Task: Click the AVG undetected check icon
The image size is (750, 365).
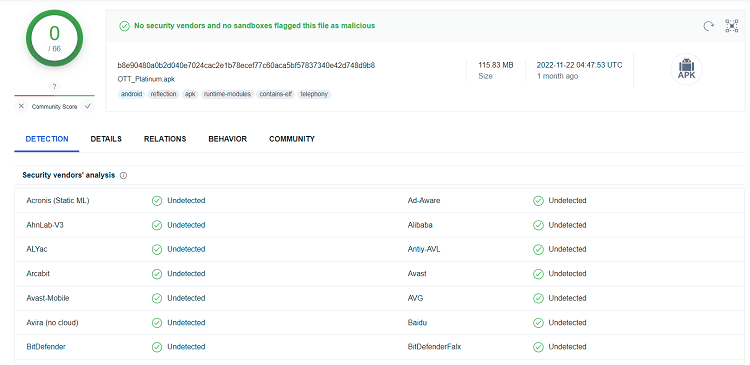Action: pyautogui.click(x=538, y=298)
